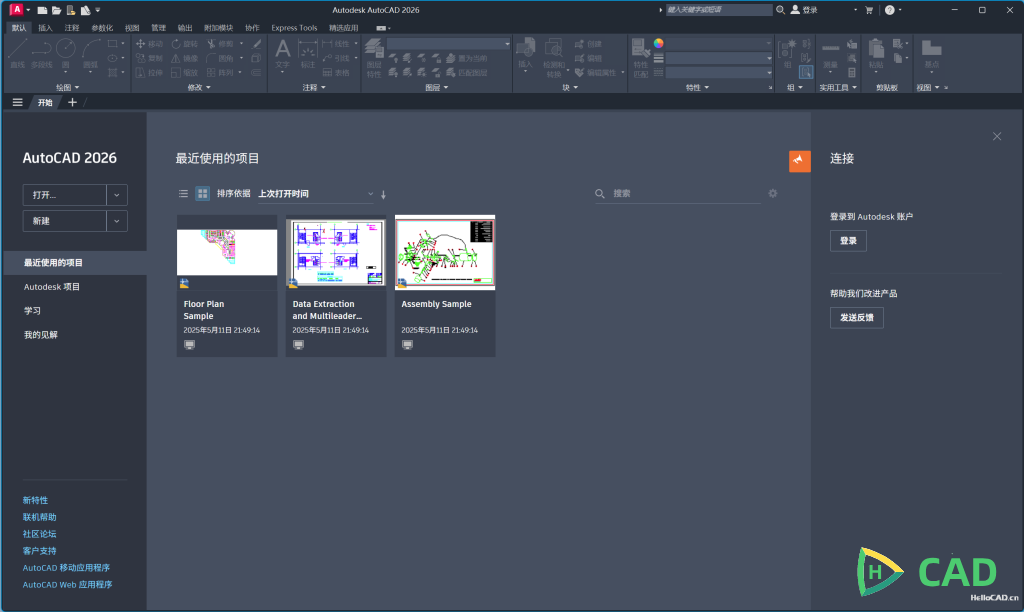Image resolution: width=1024 pixels, height=612 pixels.
Task: Switch recent files to list view
Action: coord(183,194)
